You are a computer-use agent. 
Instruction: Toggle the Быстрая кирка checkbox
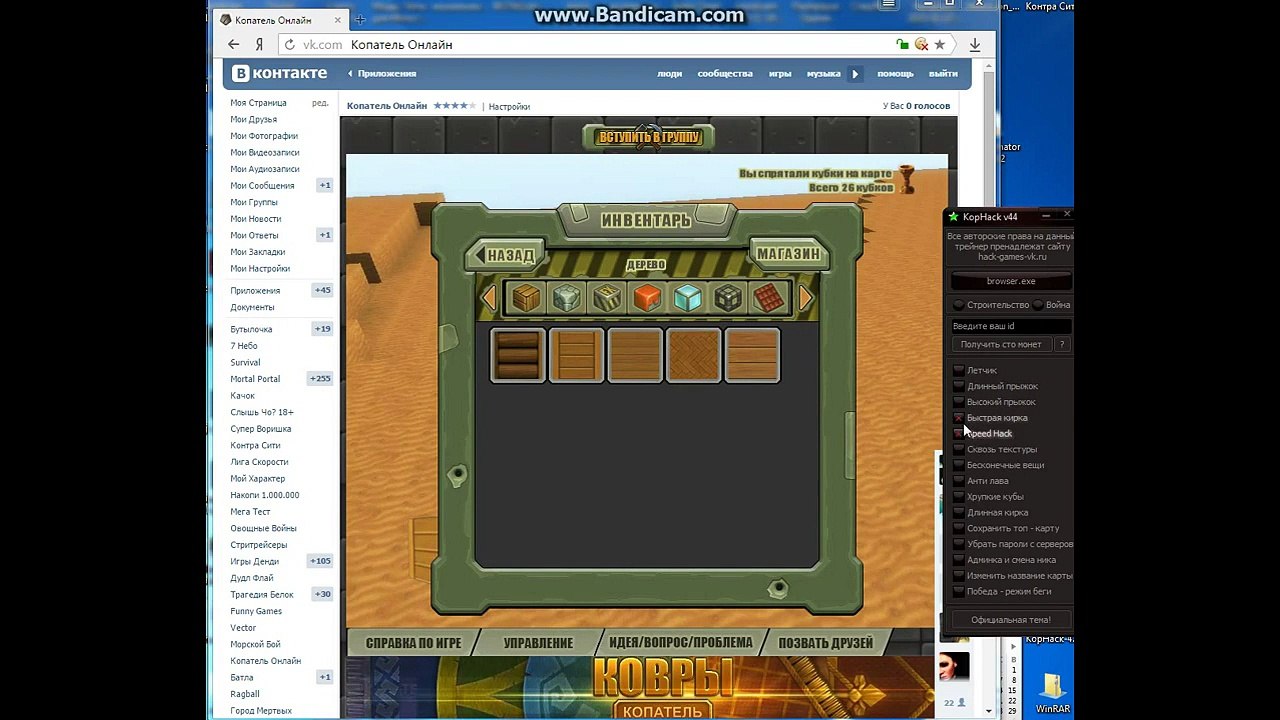959,418
